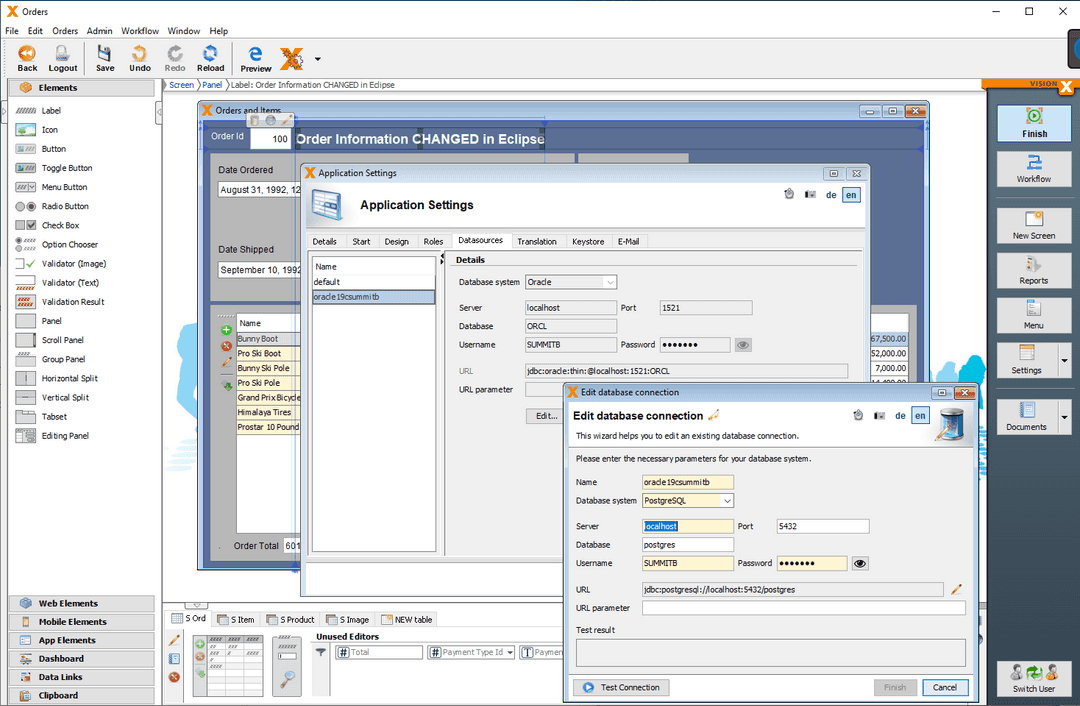Show the password in the Edit database connection dialog
Screen dimensions: 1080x706
859,563
